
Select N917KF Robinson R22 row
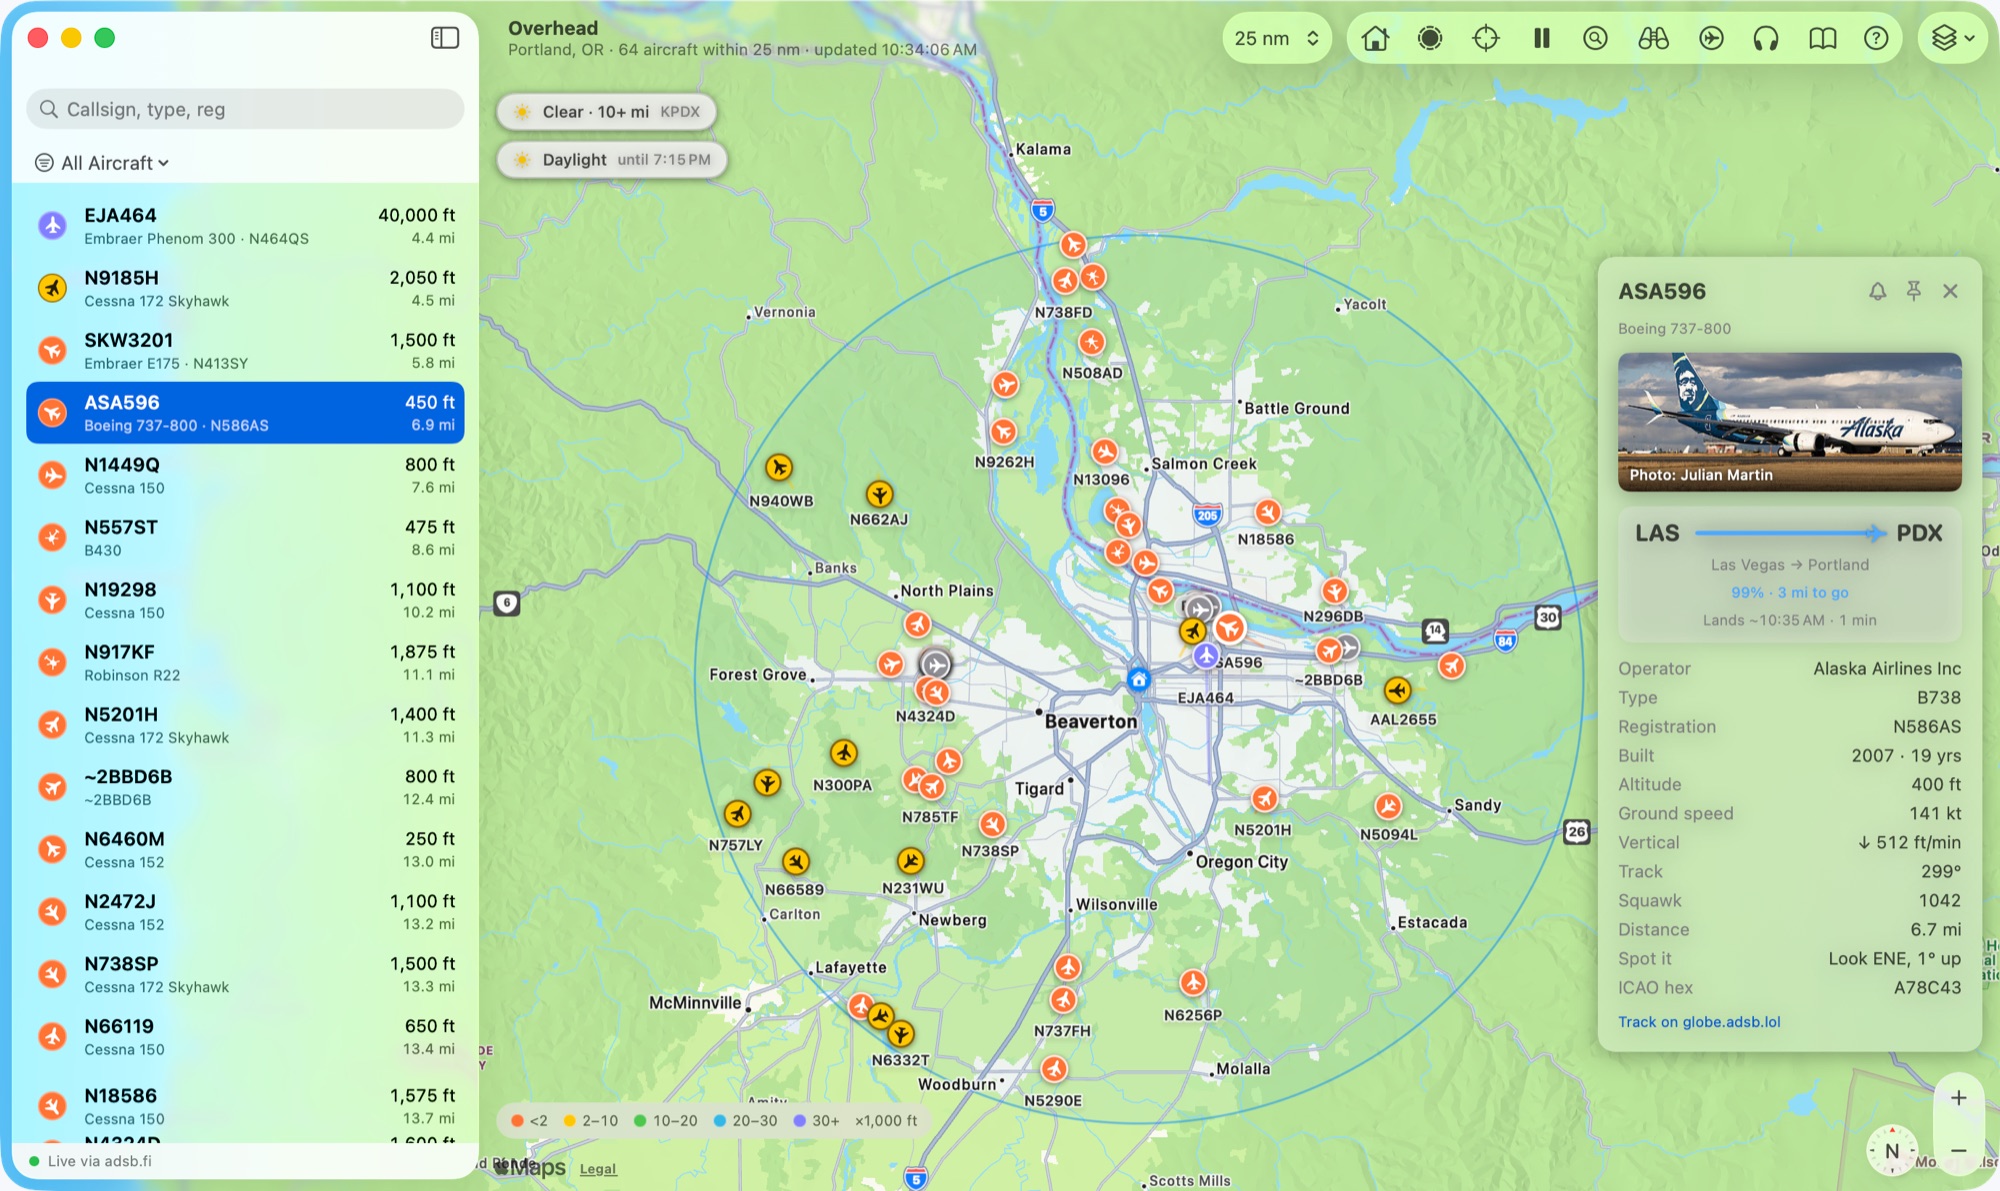pos(245,662)
